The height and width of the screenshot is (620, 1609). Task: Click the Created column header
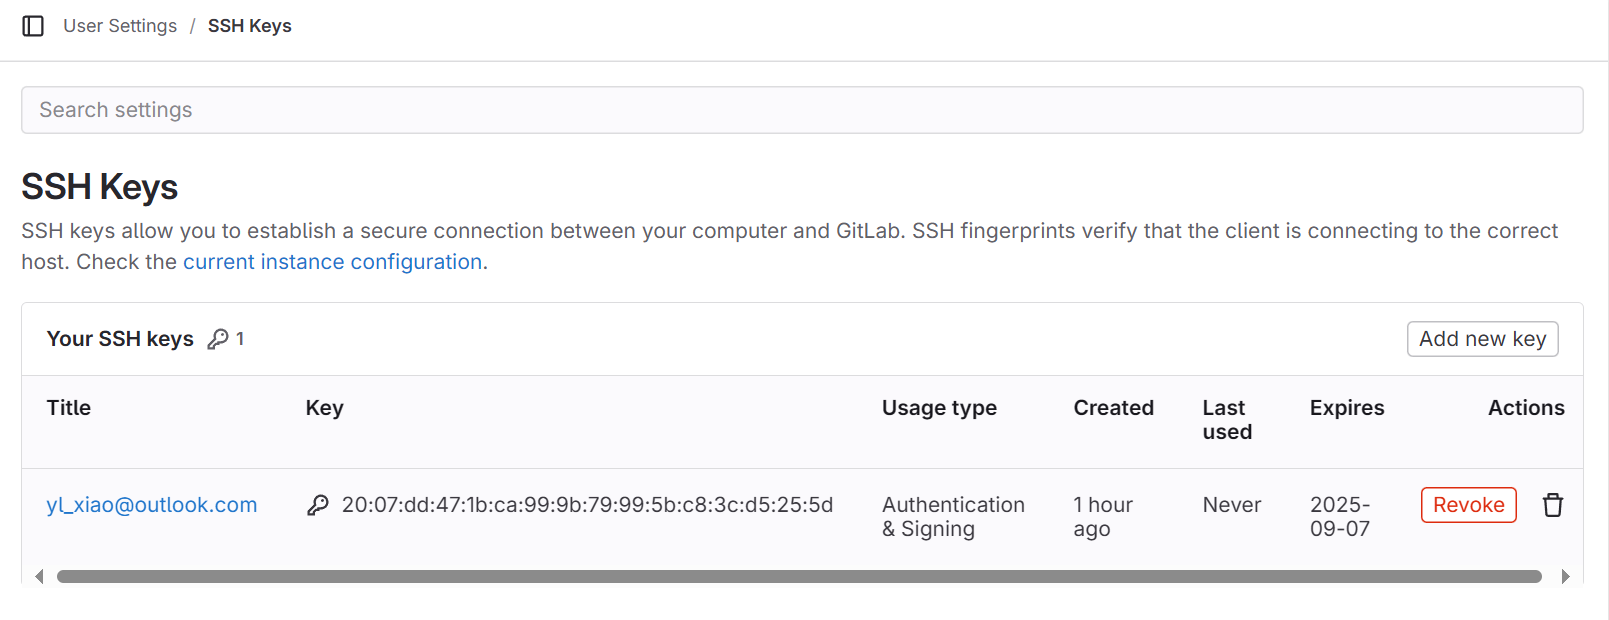[1113, 408]
